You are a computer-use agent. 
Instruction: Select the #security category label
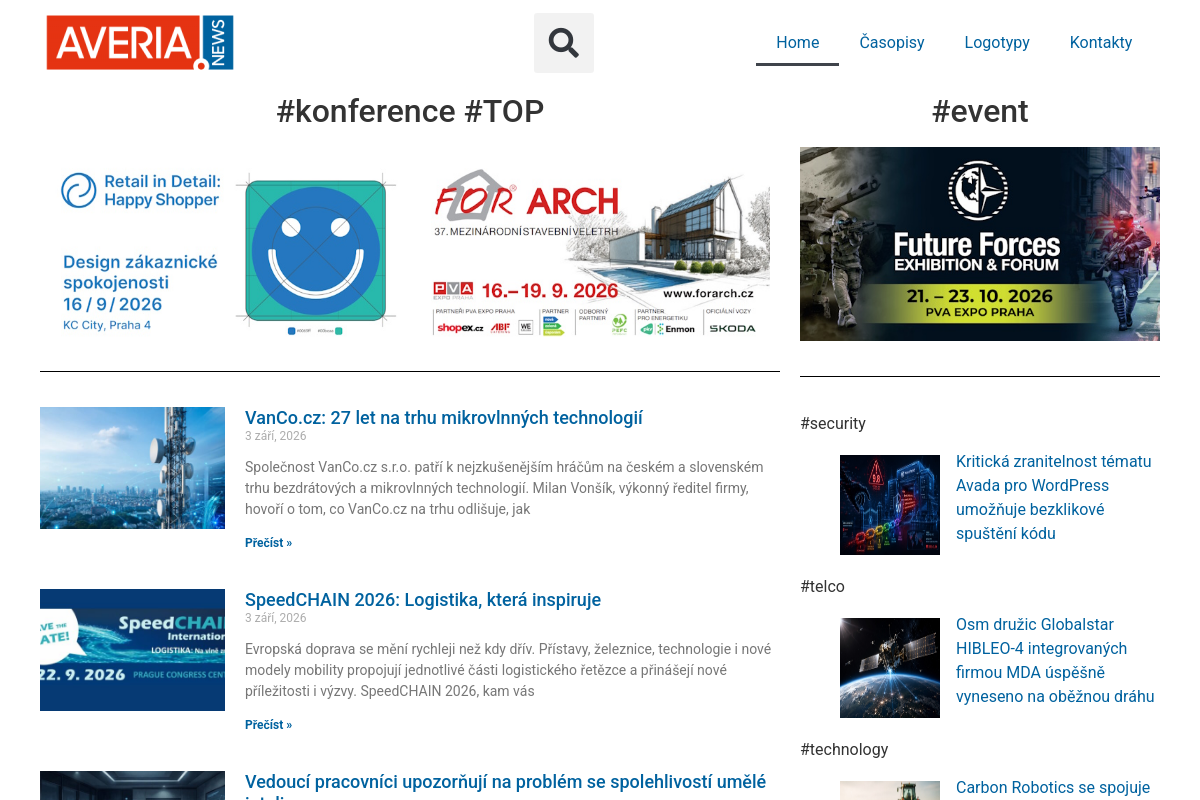(x=833, y=423)
